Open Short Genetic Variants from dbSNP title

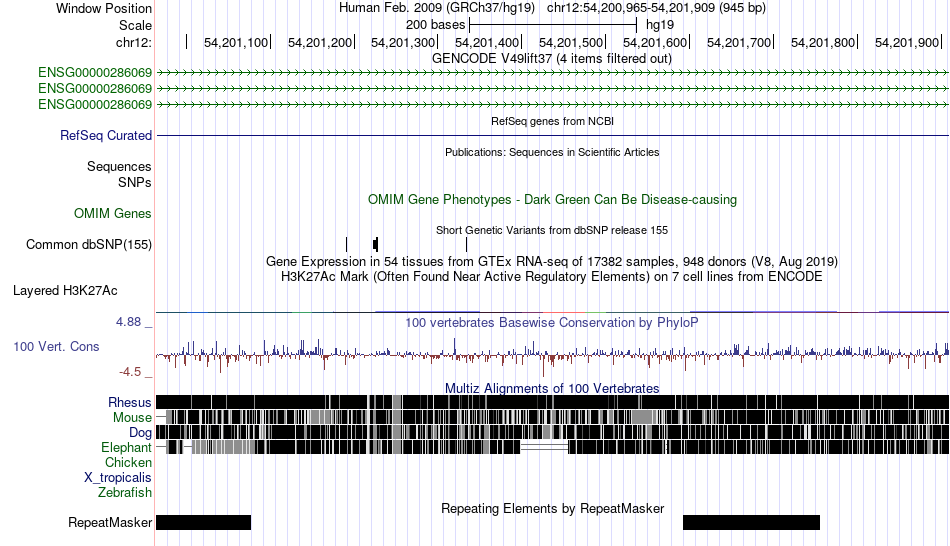[552, 230]
